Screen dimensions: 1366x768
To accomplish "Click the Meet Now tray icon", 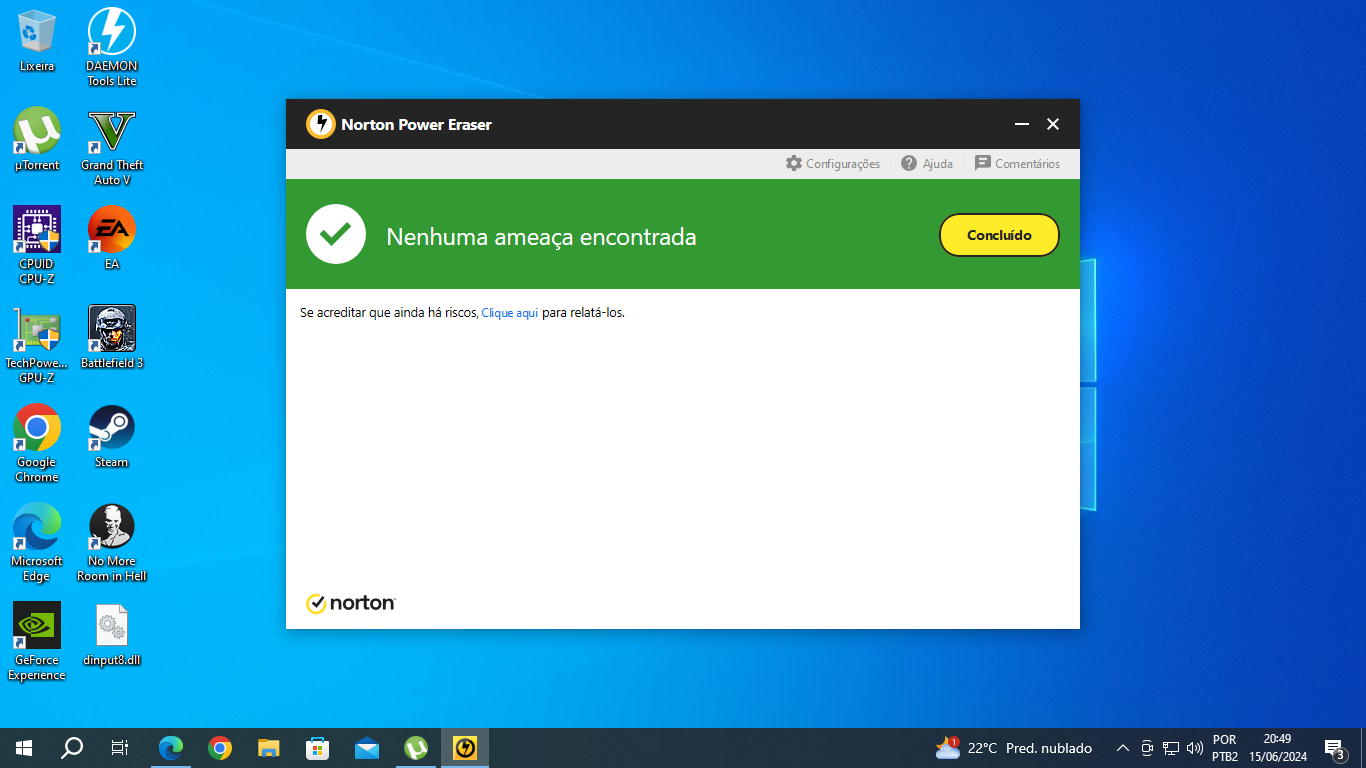I will (x=1148, y=748).
